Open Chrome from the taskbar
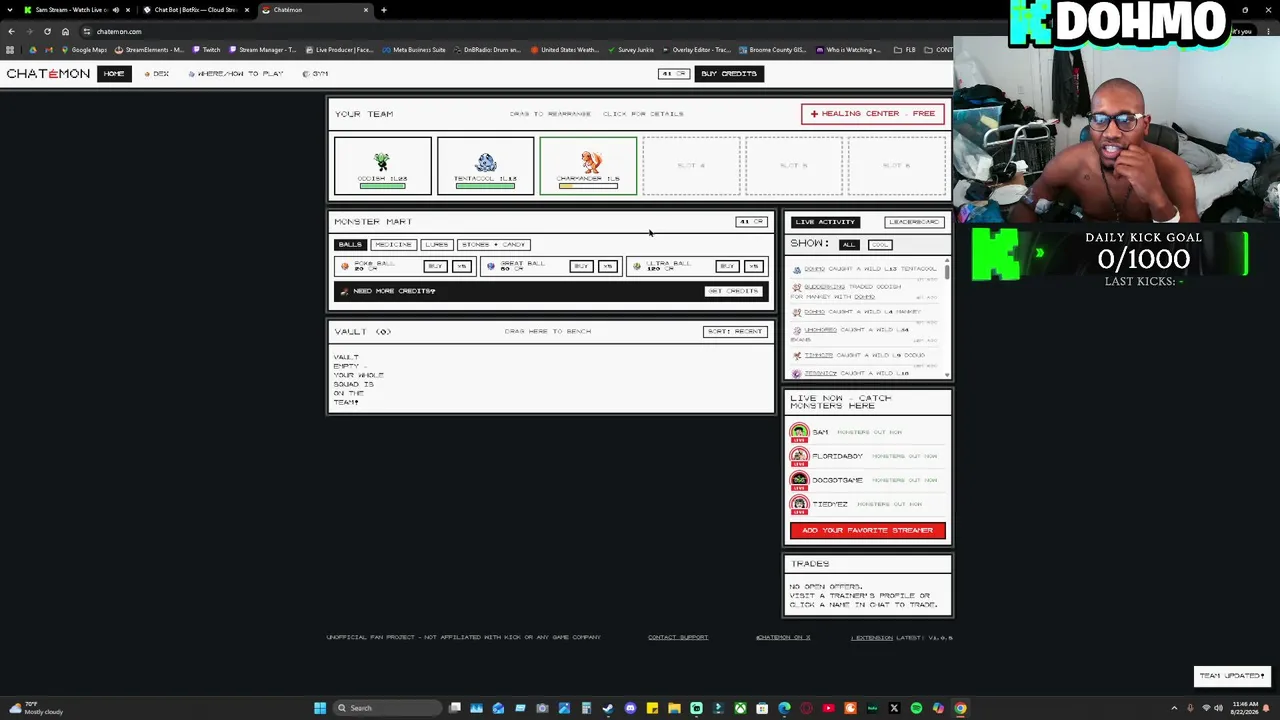This screenshot has height=720, width=1280. pos(960,708)
